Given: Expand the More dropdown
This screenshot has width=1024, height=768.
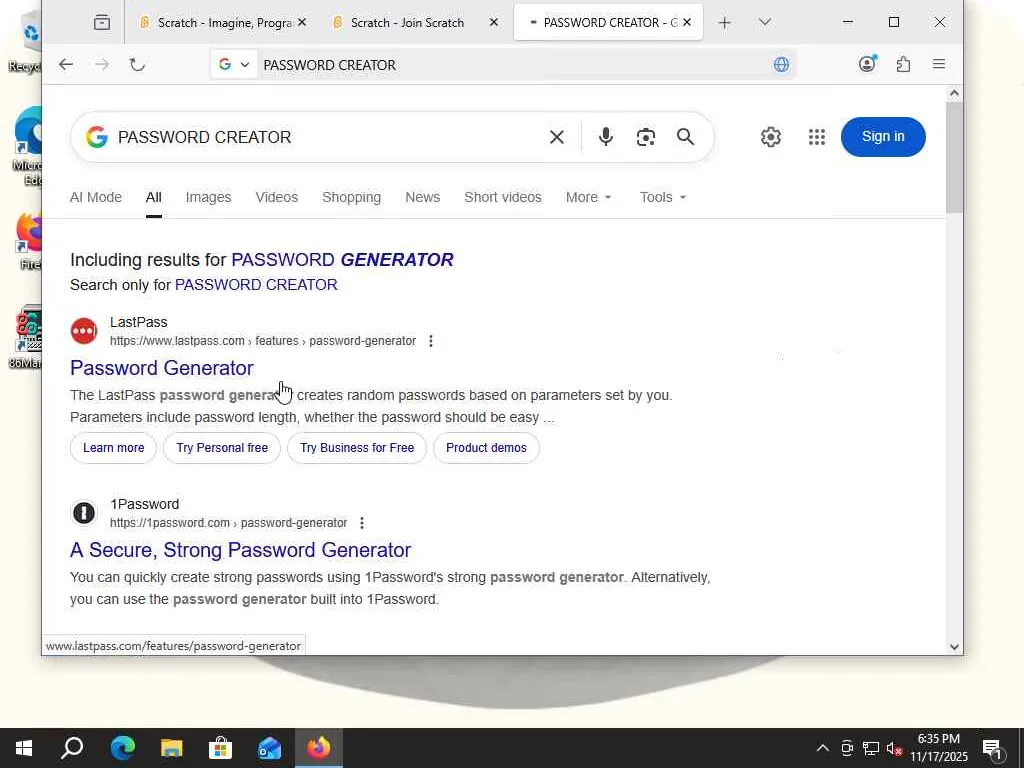Looking at the screenshot, I should pos(588,197).
